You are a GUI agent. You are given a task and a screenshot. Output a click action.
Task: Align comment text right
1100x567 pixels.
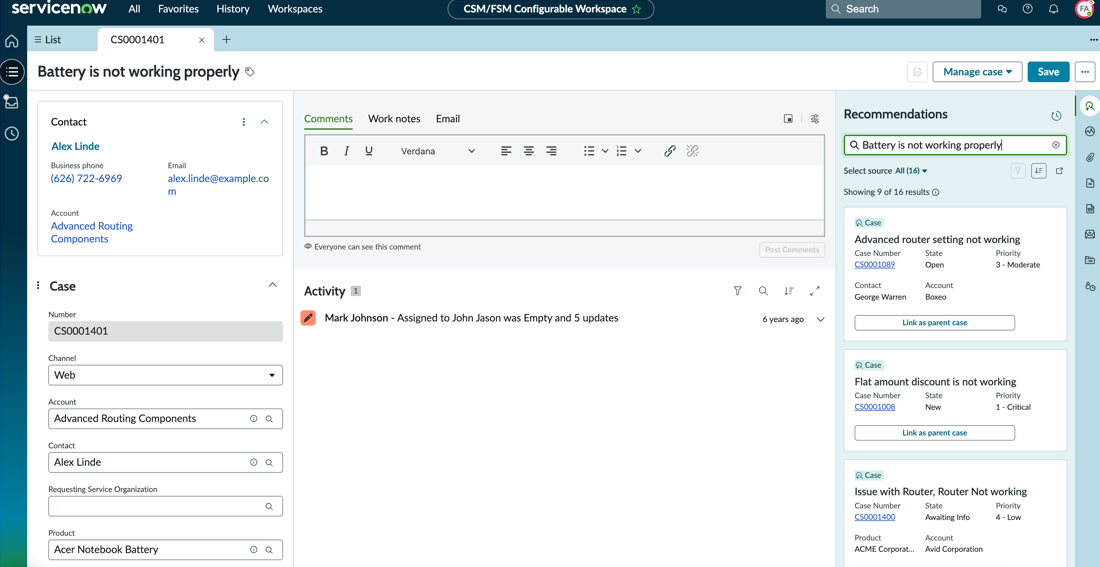(x=551, y=151)
